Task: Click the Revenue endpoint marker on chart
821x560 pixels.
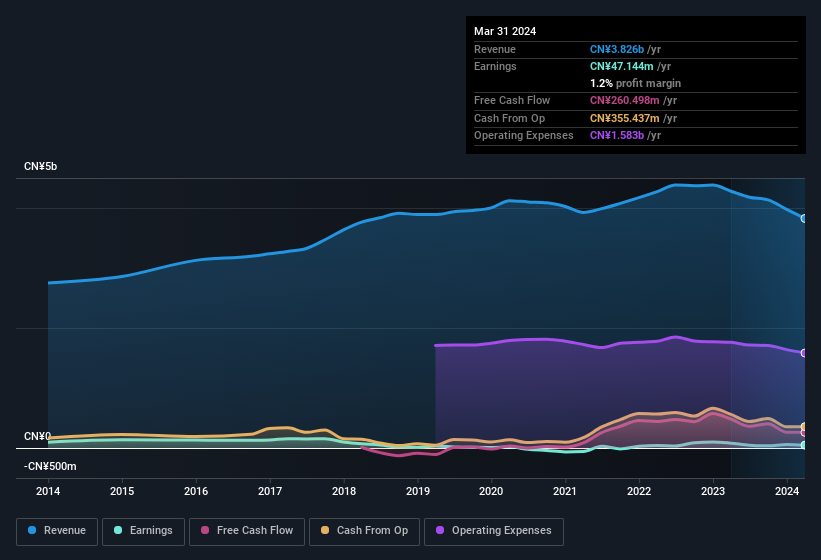Action: pos(804,218)
